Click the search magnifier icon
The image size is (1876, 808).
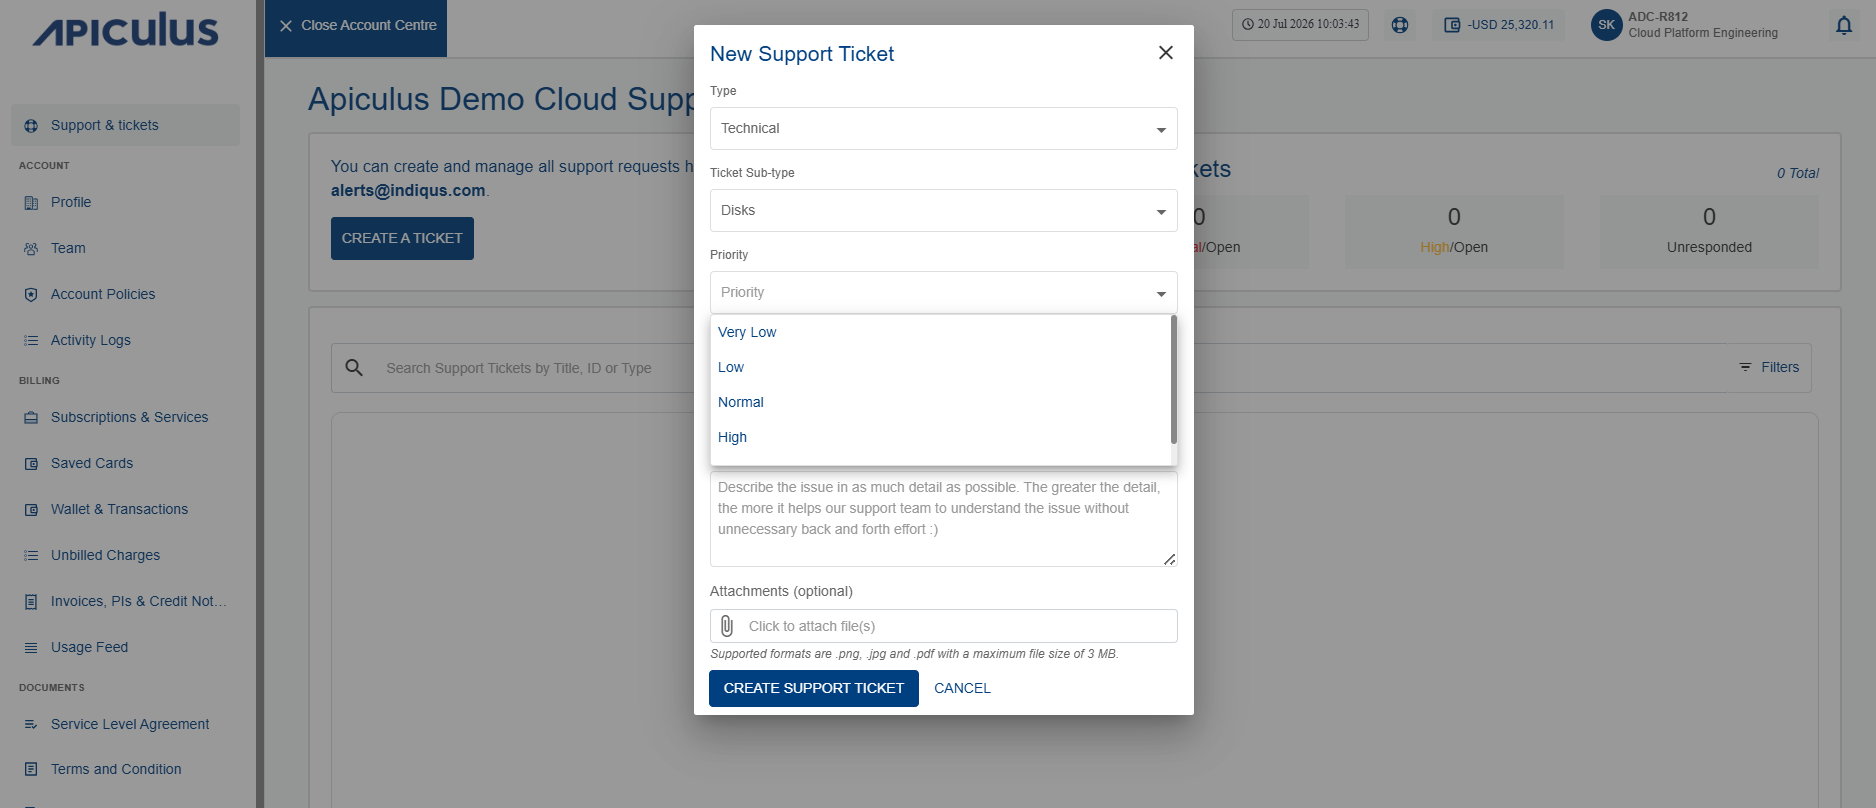[354, 368]
